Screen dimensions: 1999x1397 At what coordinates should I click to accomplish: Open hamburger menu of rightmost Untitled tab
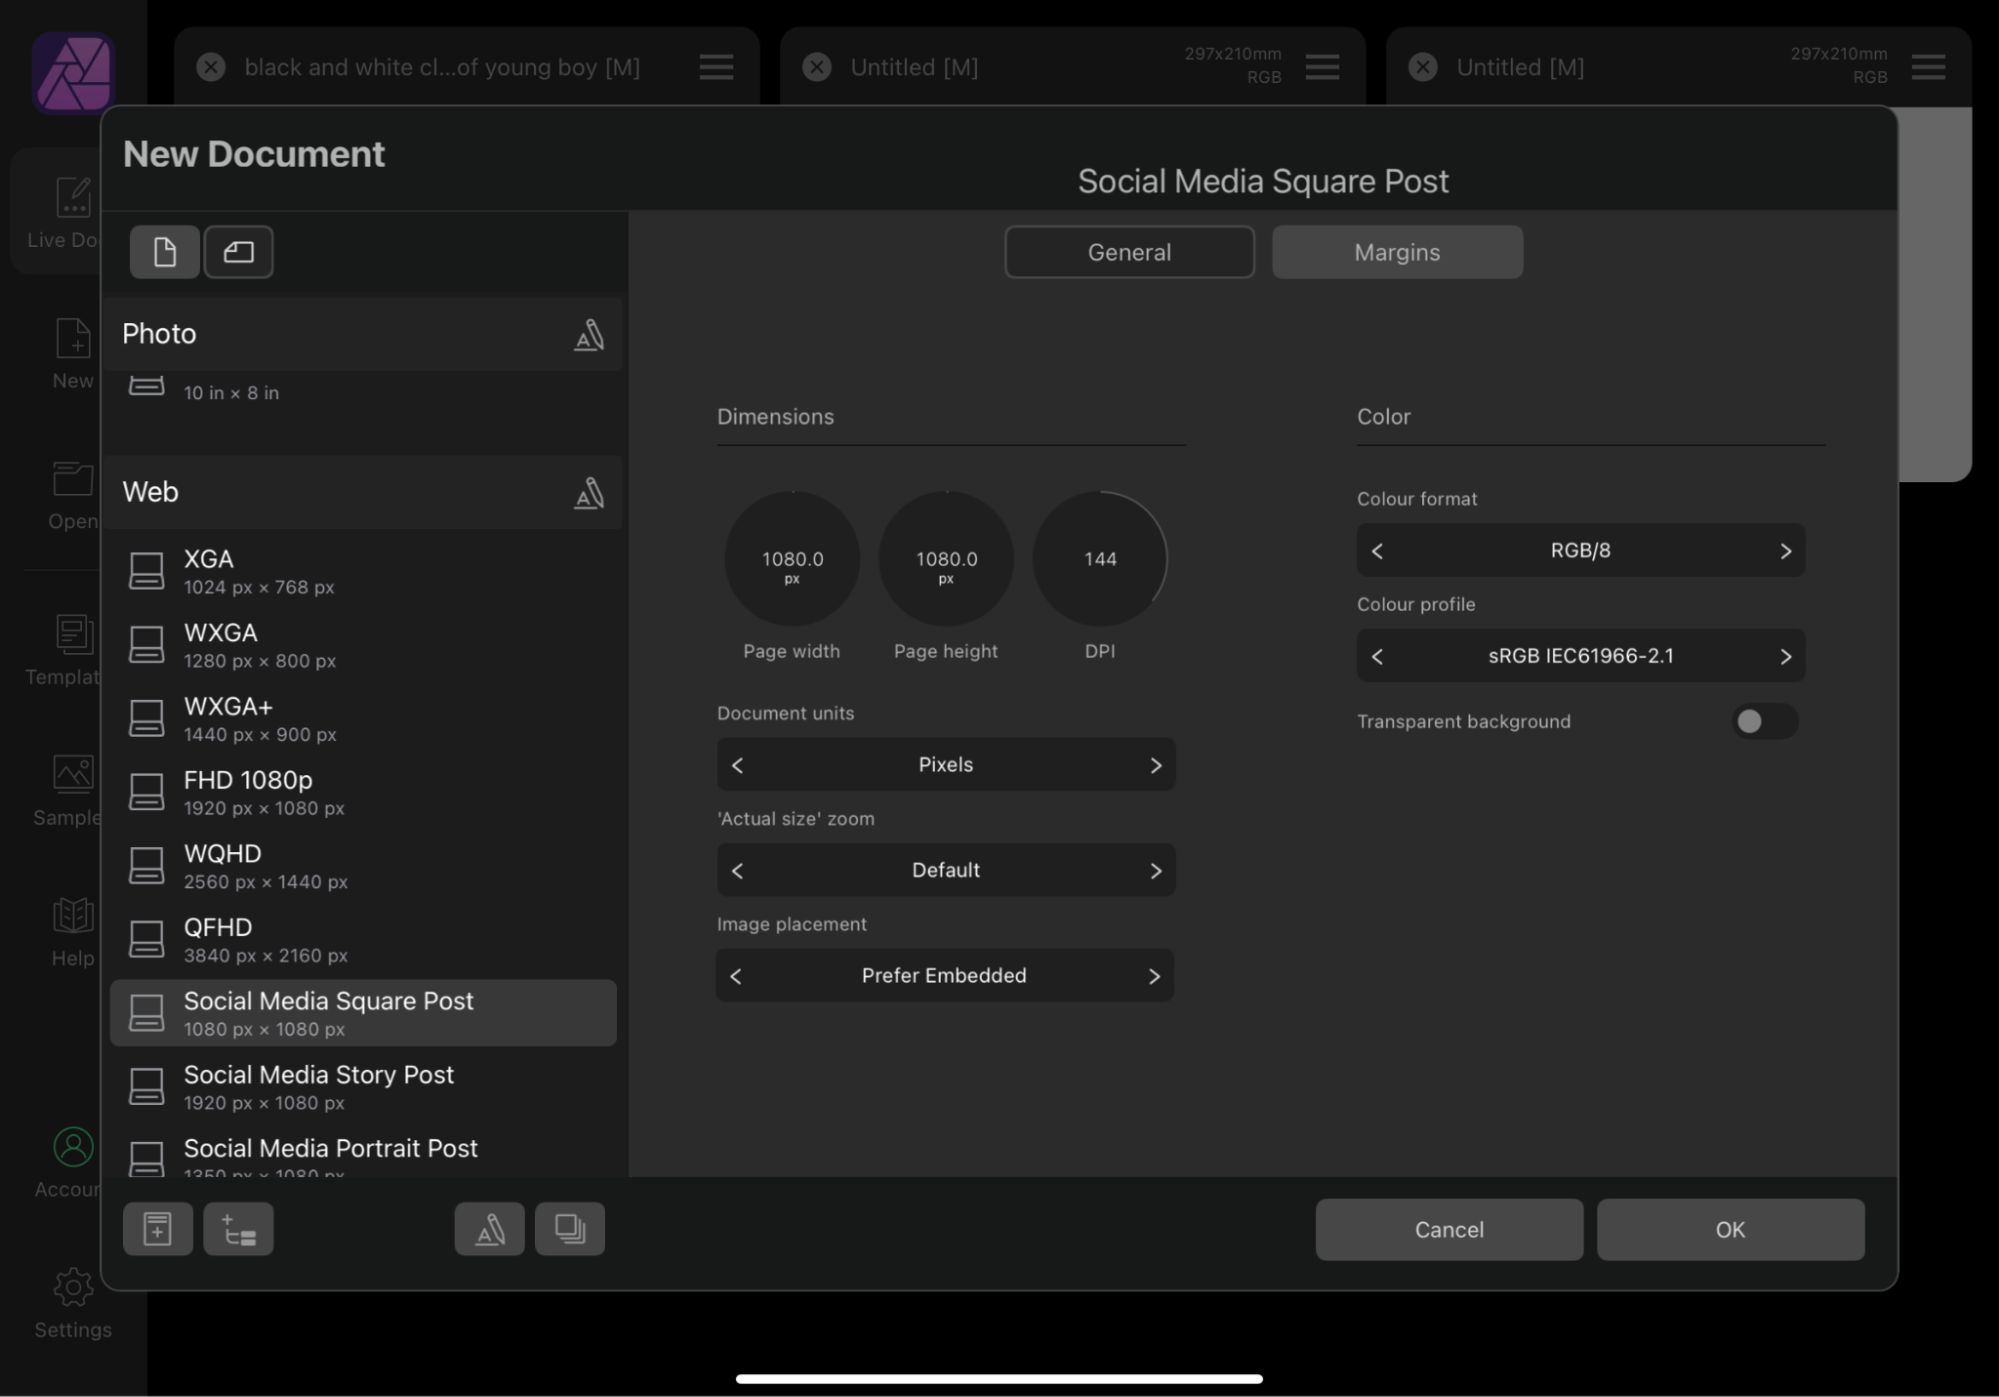click(x=1928, y=67)
